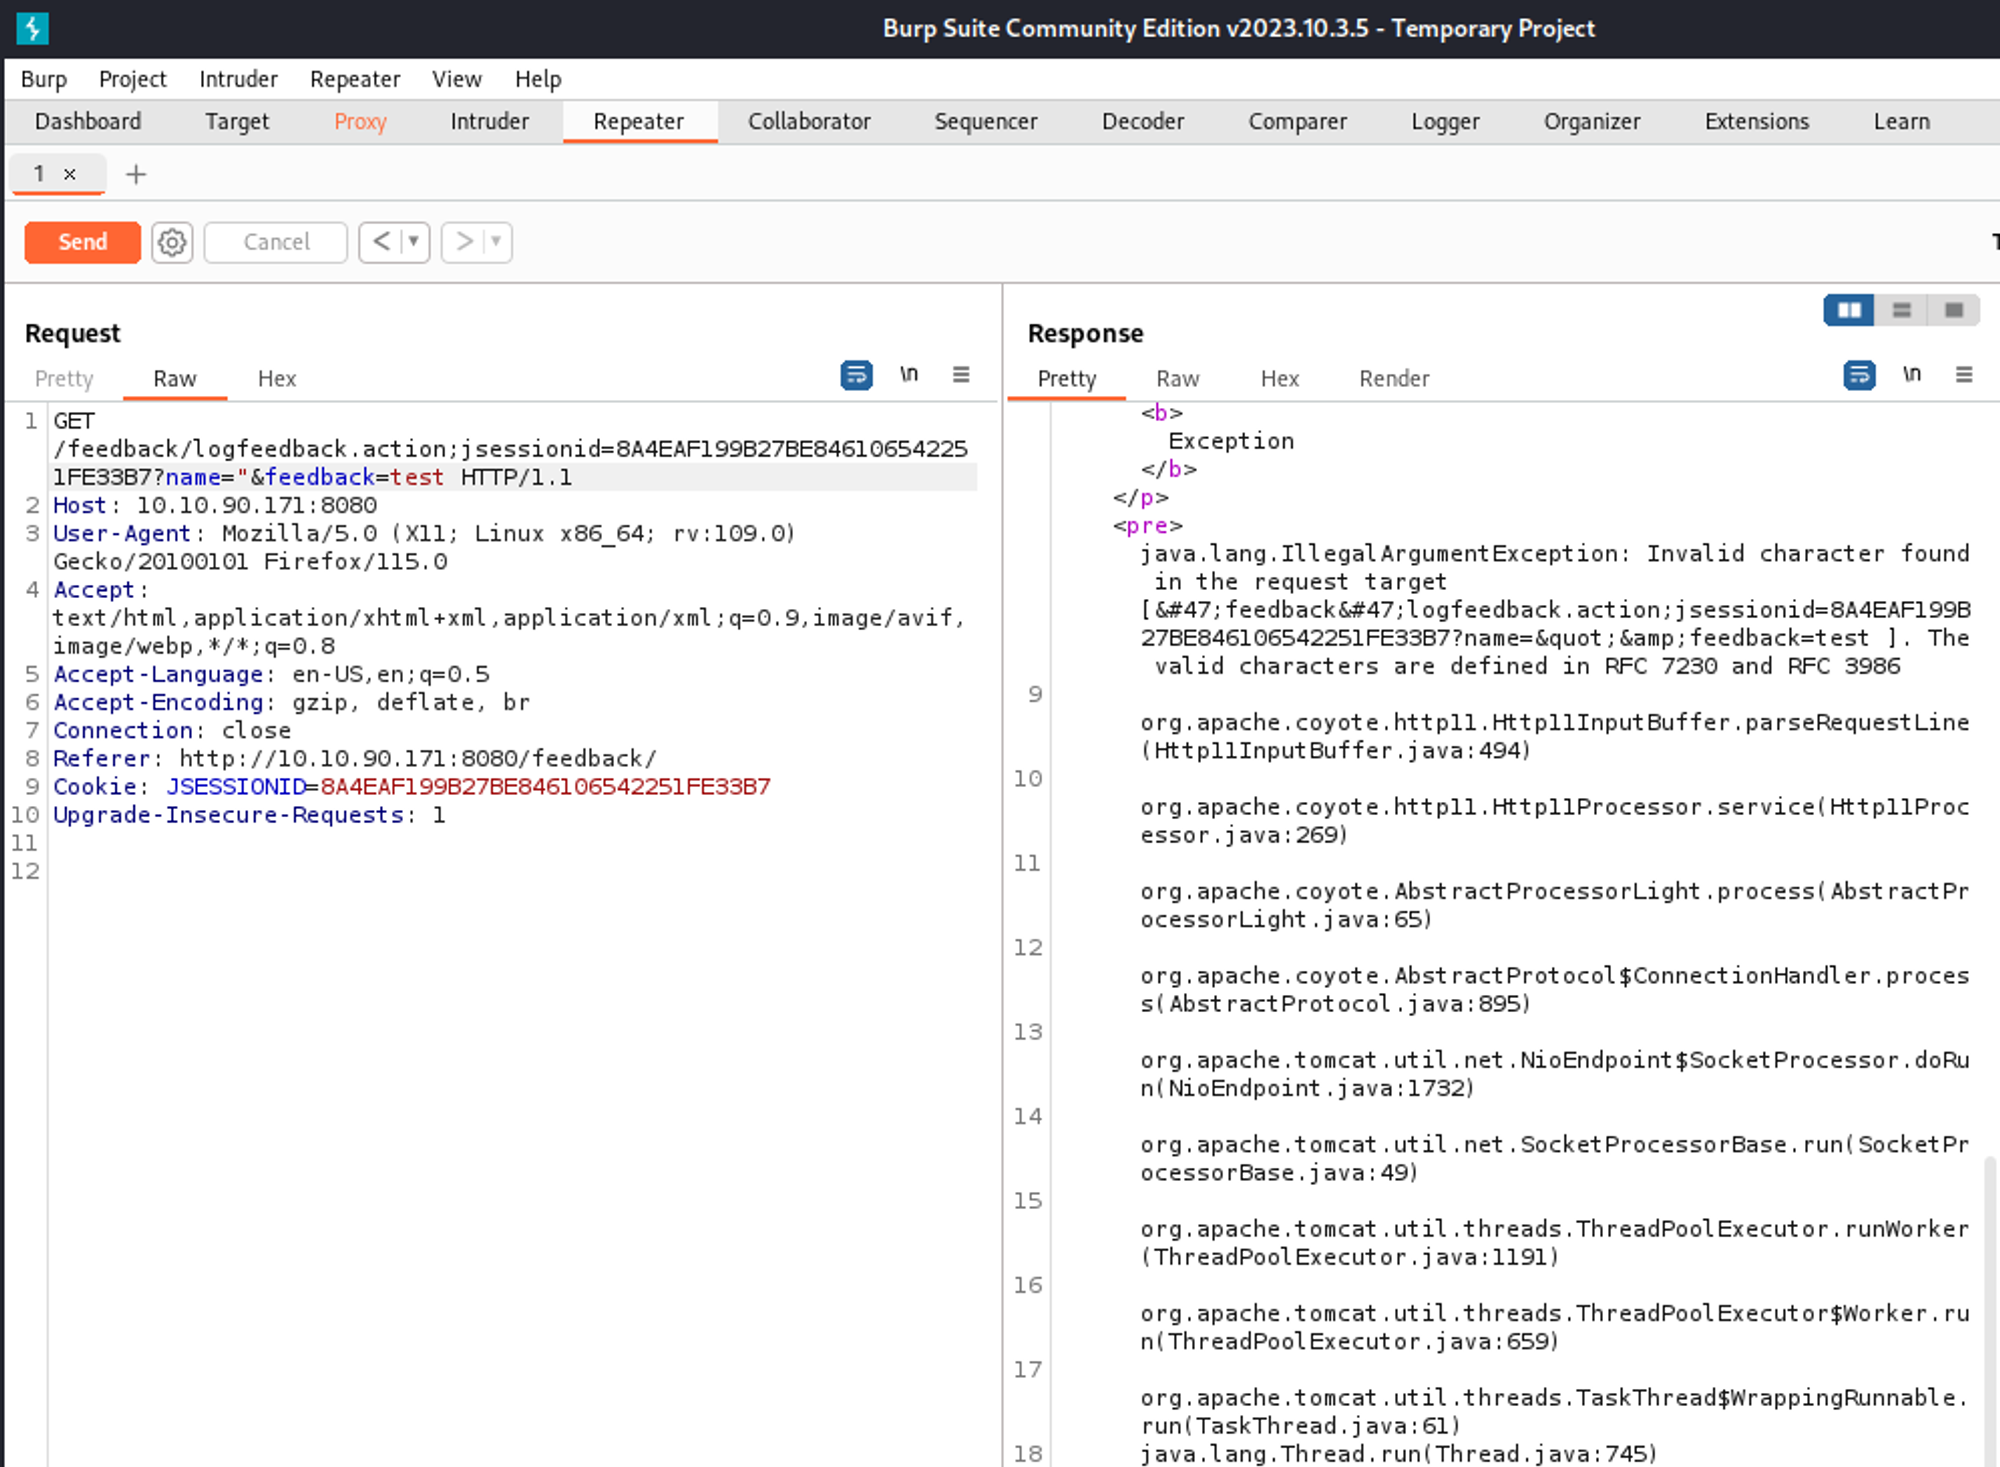Open the Intruder menu in menu bar
2000x1467 pixels.
point(238,79)
